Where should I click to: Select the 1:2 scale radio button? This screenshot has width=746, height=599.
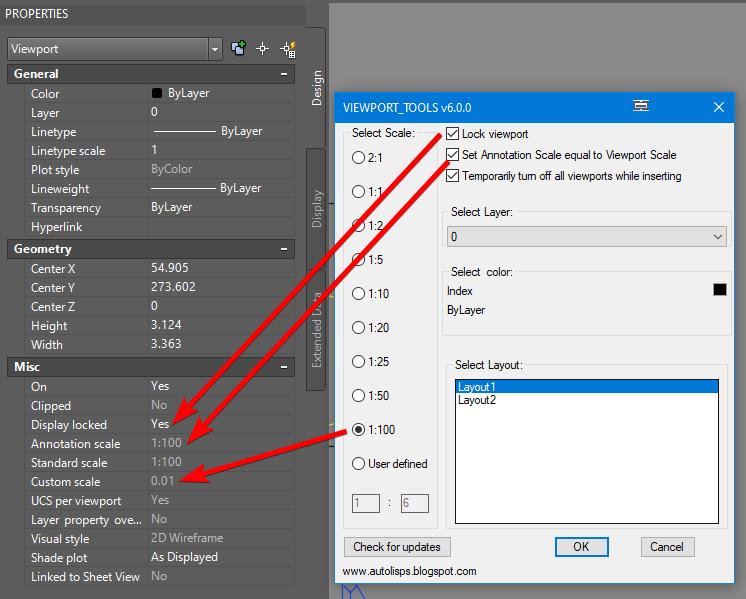click(x=358, y=226)
